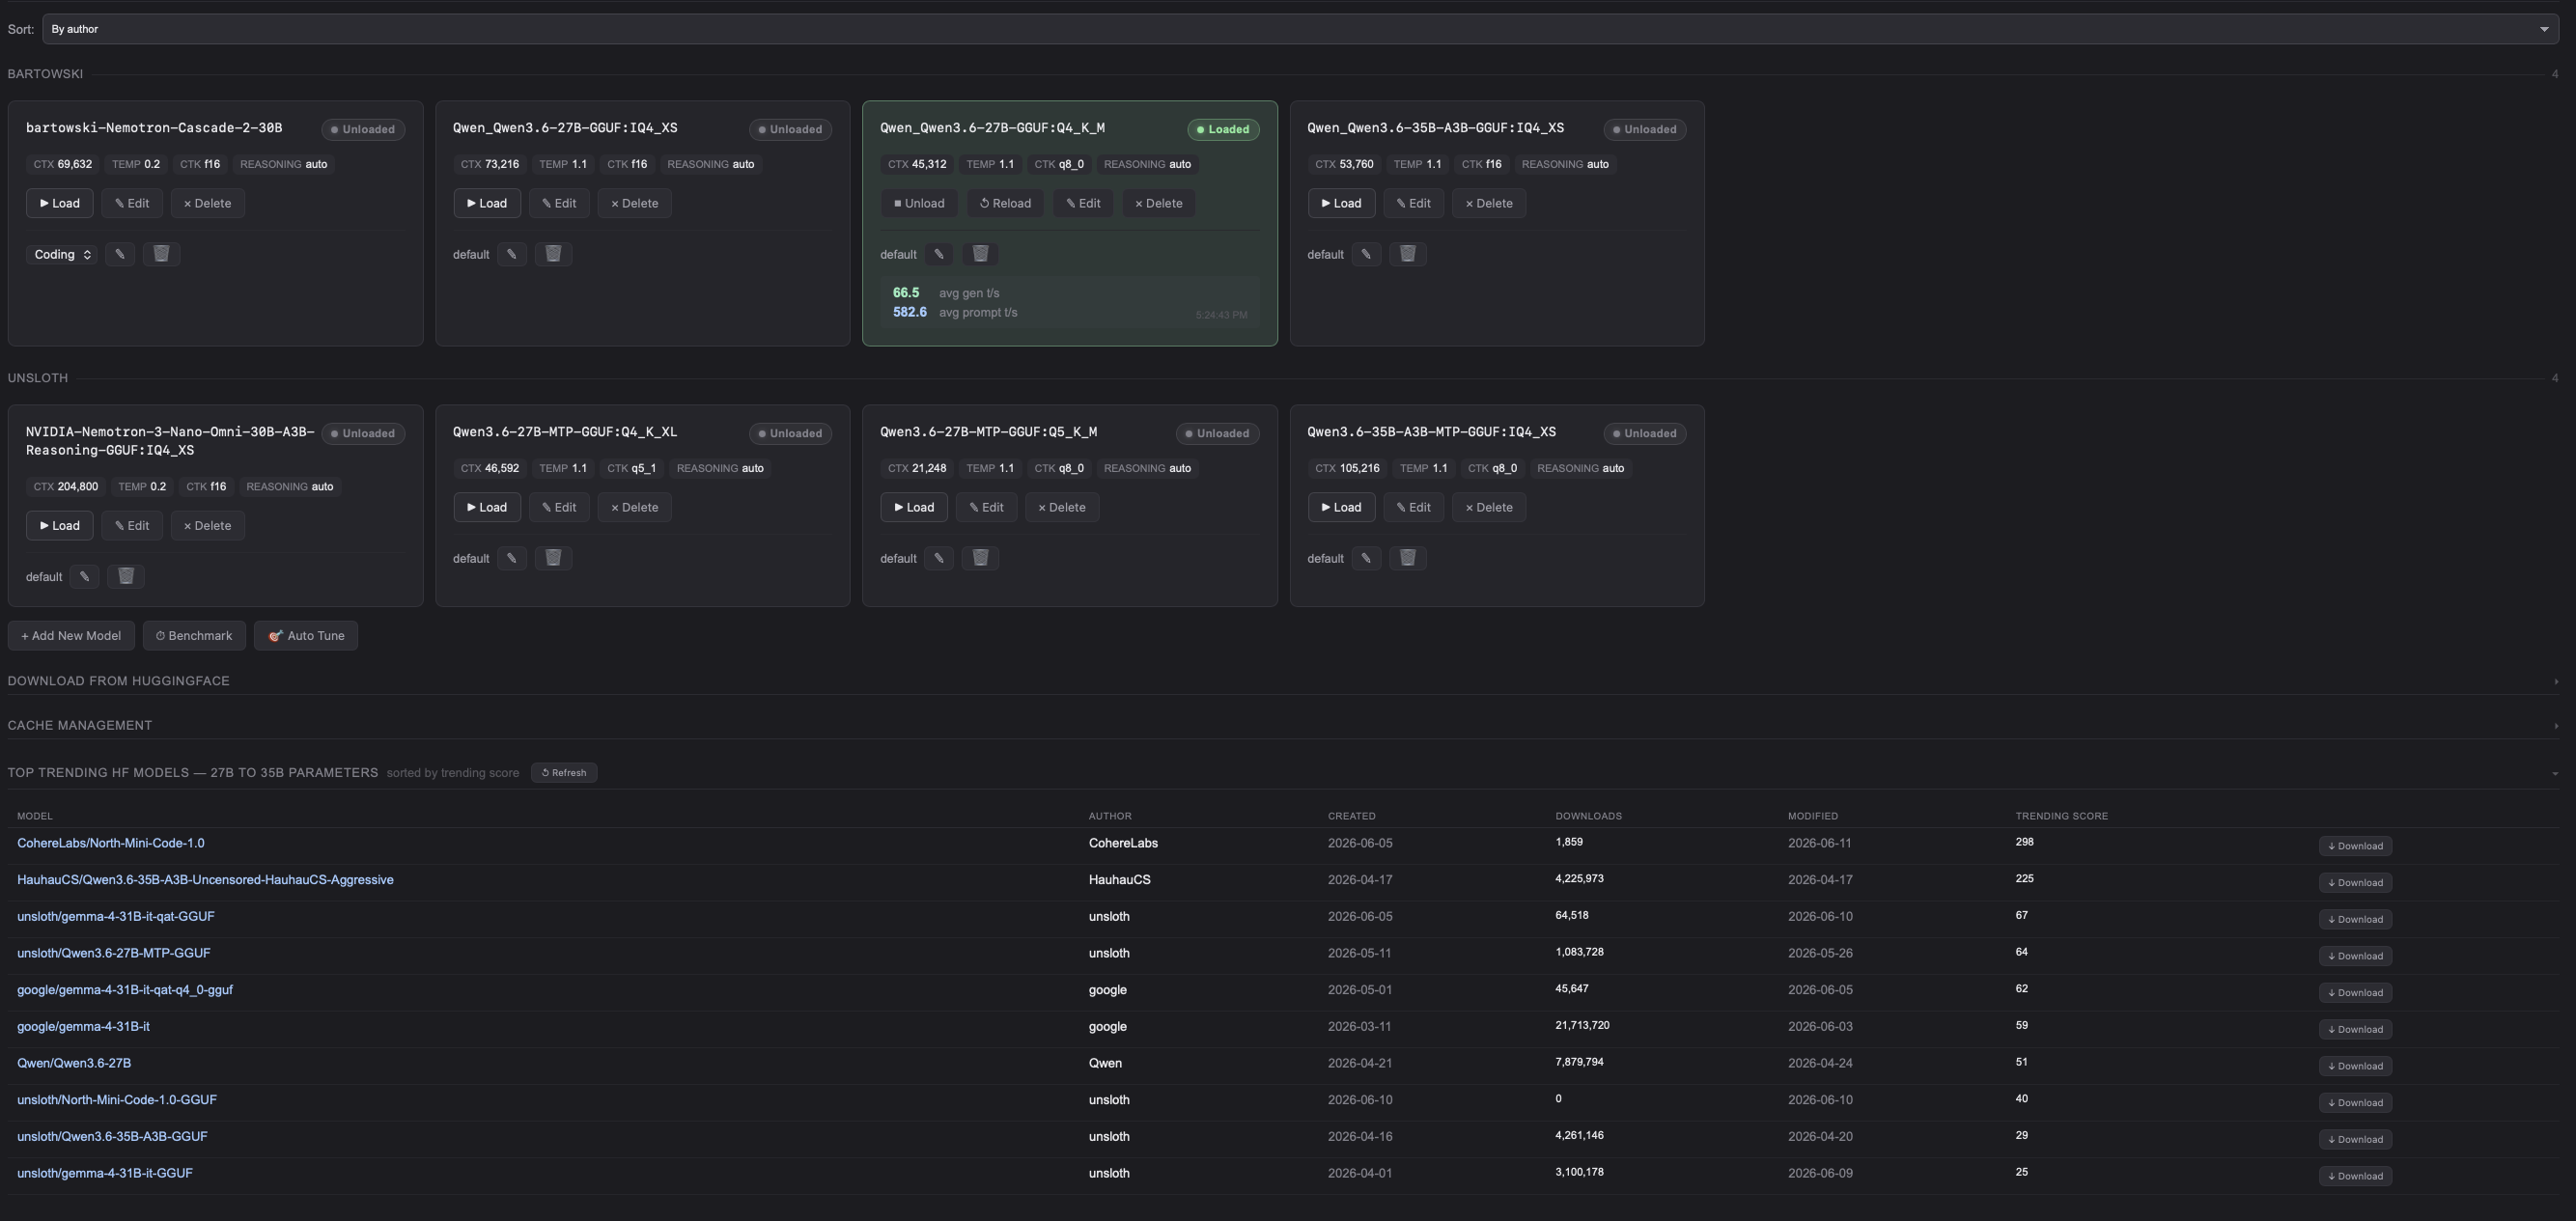The width and height of the screenshot is (2576, 1221).
Task: Edit default preset on loaded Q4_K_M card
Action: (x=939, y=254)
